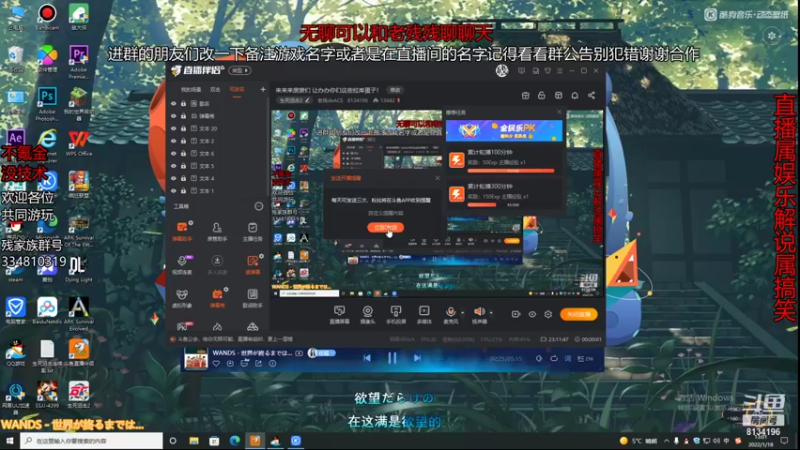Open the 虚拟形象 virtual avatar tool

(x=182, y=298)
